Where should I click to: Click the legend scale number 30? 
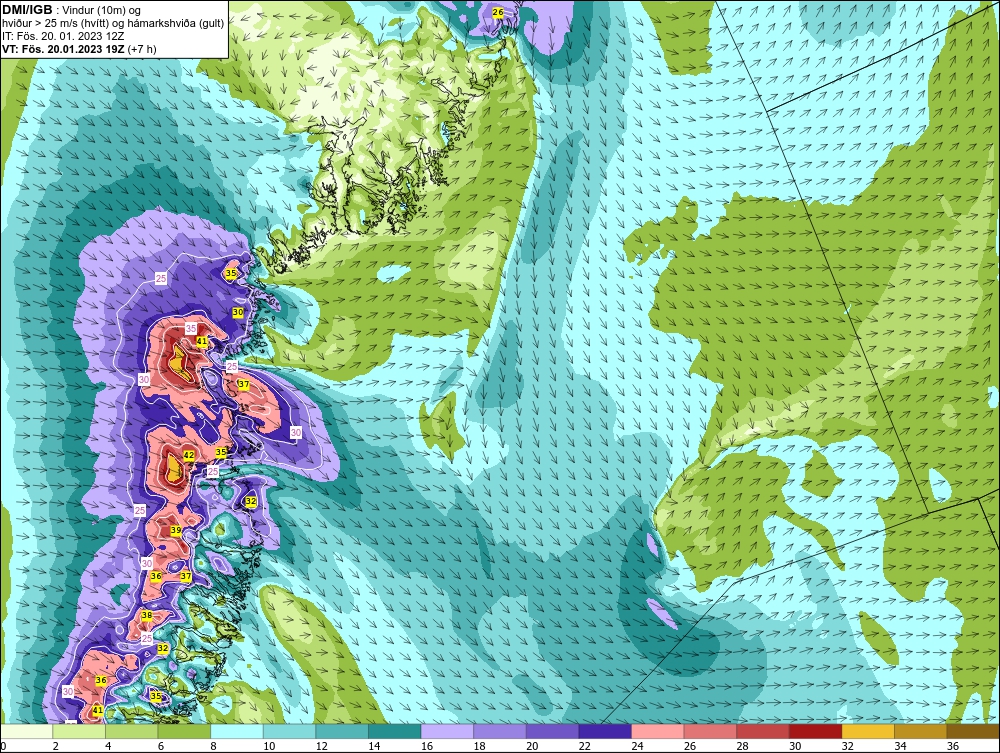point(795,746)
